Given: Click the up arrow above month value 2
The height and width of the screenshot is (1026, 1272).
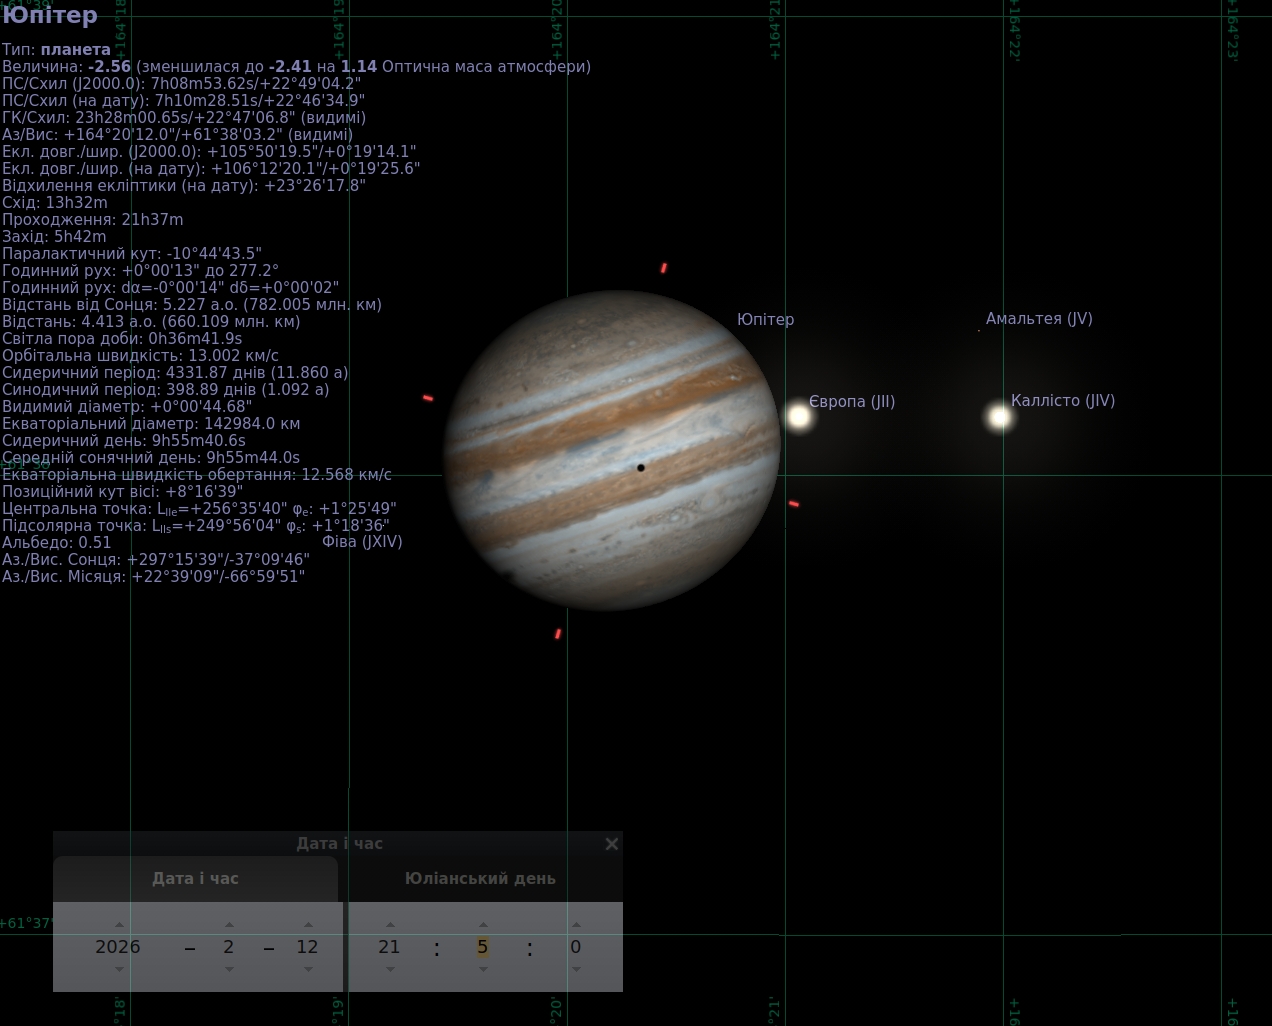Looking at the screenshot, I should tap(229, 925).
